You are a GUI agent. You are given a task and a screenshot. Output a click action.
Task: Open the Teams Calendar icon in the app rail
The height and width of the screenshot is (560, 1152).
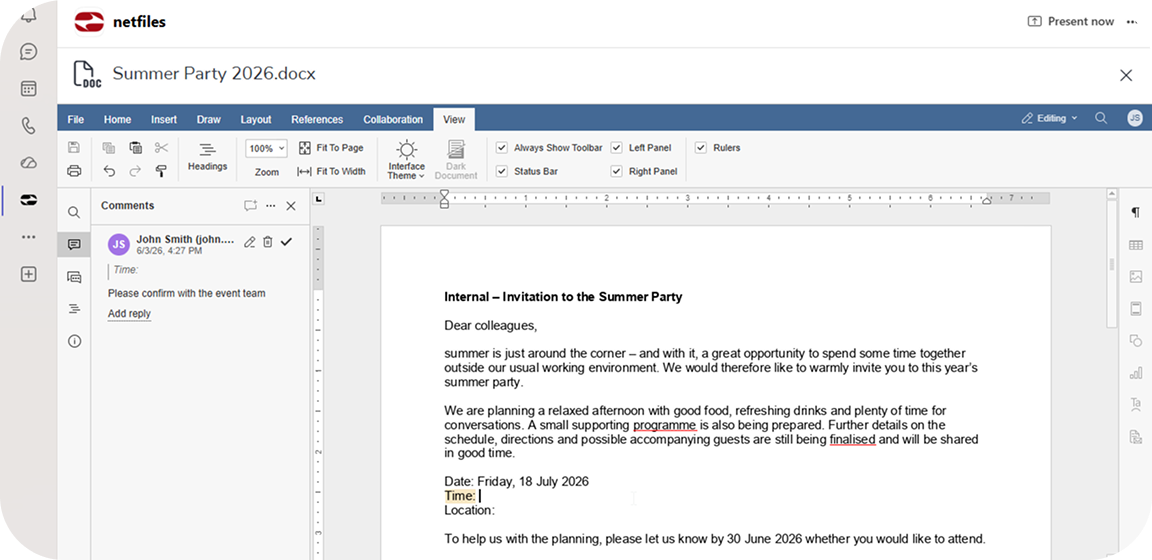coord(29,89)
